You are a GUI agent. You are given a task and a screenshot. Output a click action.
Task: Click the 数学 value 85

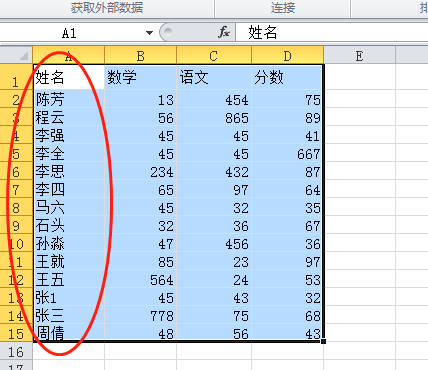pos(140,262)
